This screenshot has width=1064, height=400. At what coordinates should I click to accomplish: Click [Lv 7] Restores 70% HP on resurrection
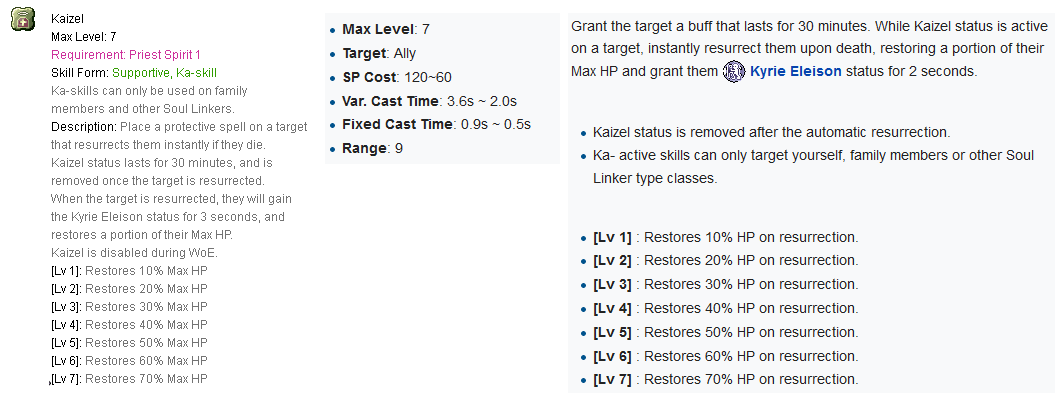coord(725,380)
